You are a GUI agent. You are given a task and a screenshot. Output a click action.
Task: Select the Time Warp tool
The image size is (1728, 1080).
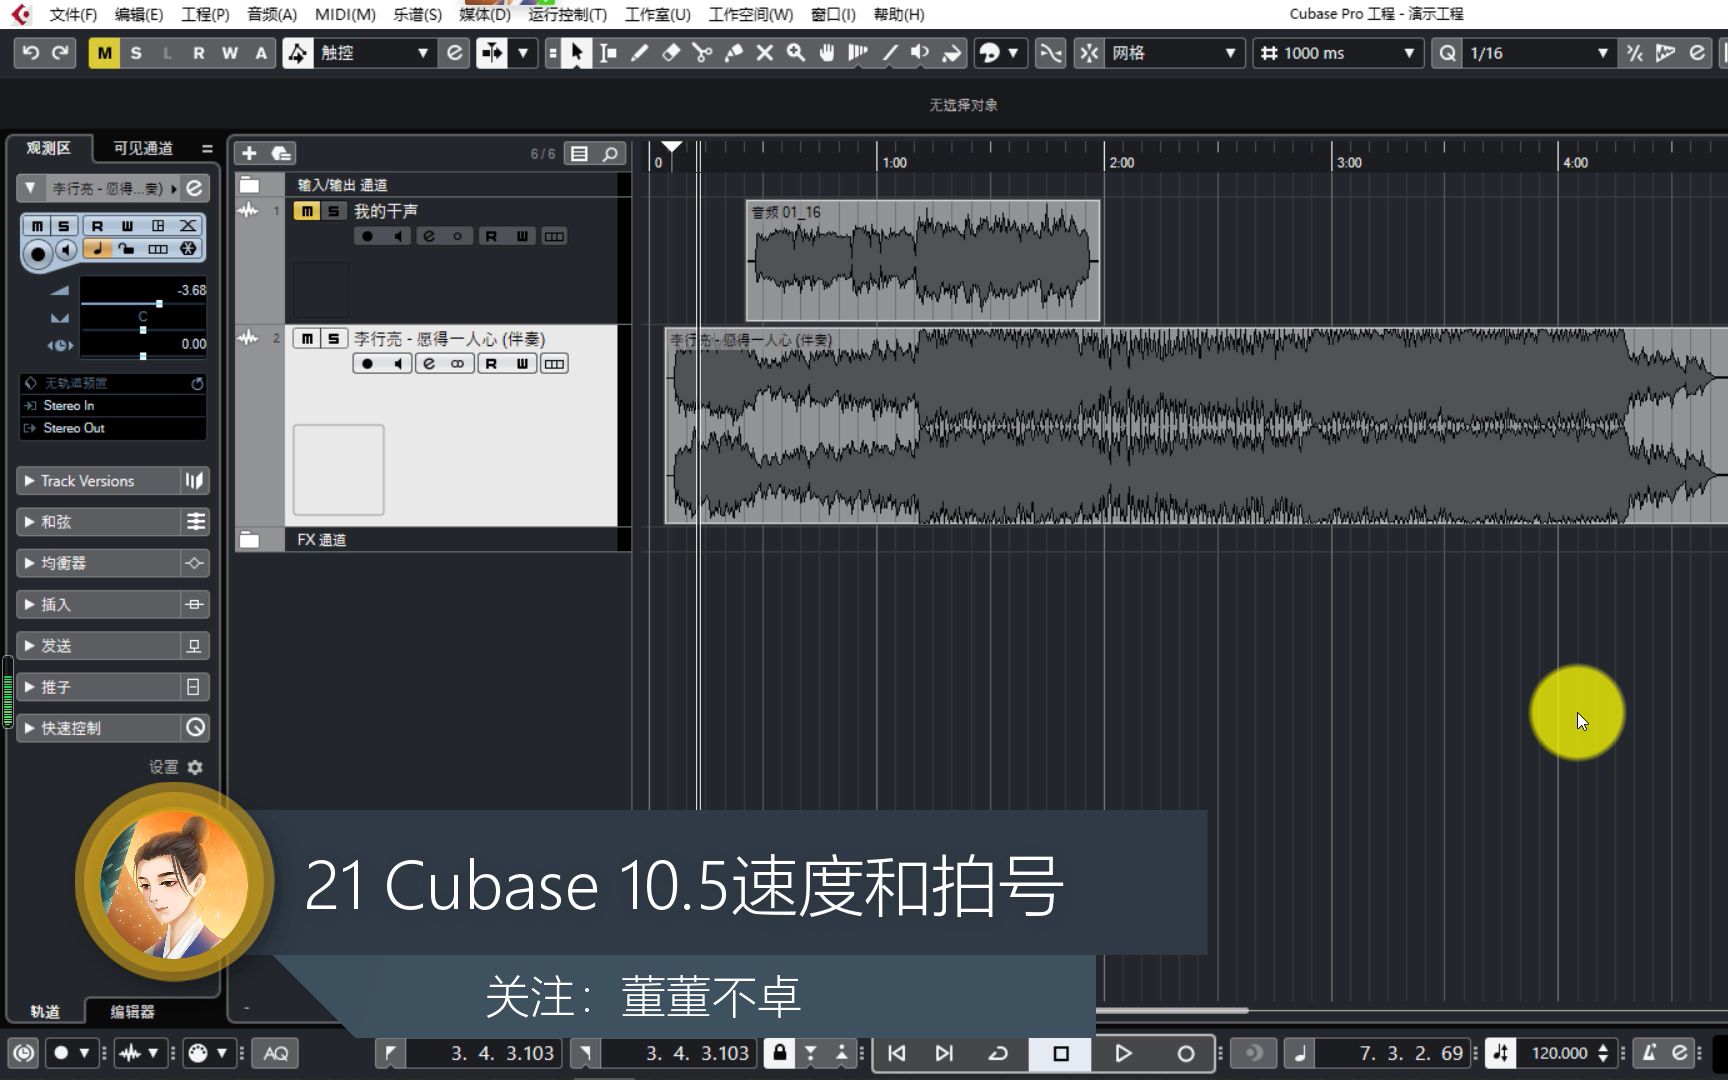pos(858,53)
